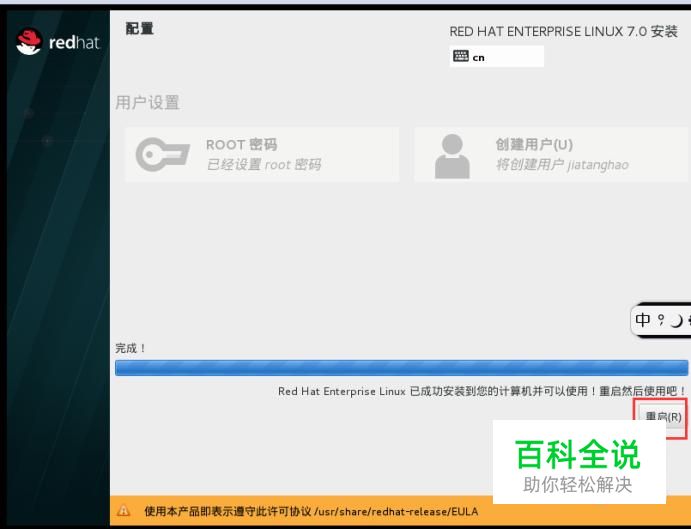The height and width of the screenshot is (529, 691).
Task: Click the EULA warning triangle icon
Action: 123,511
